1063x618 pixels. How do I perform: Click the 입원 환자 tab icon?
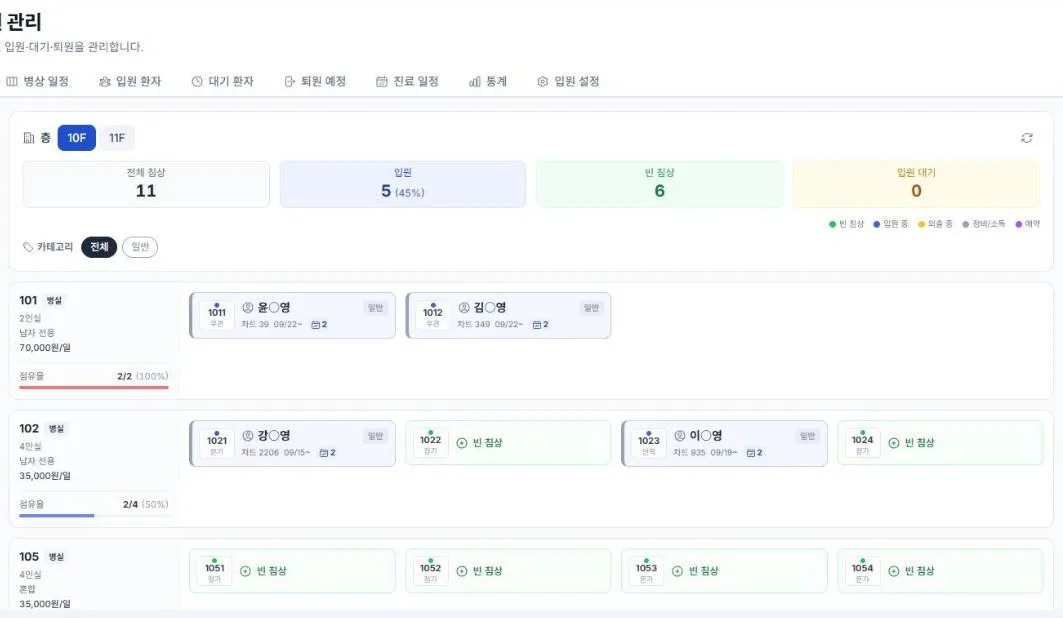[x=104, y=81]
